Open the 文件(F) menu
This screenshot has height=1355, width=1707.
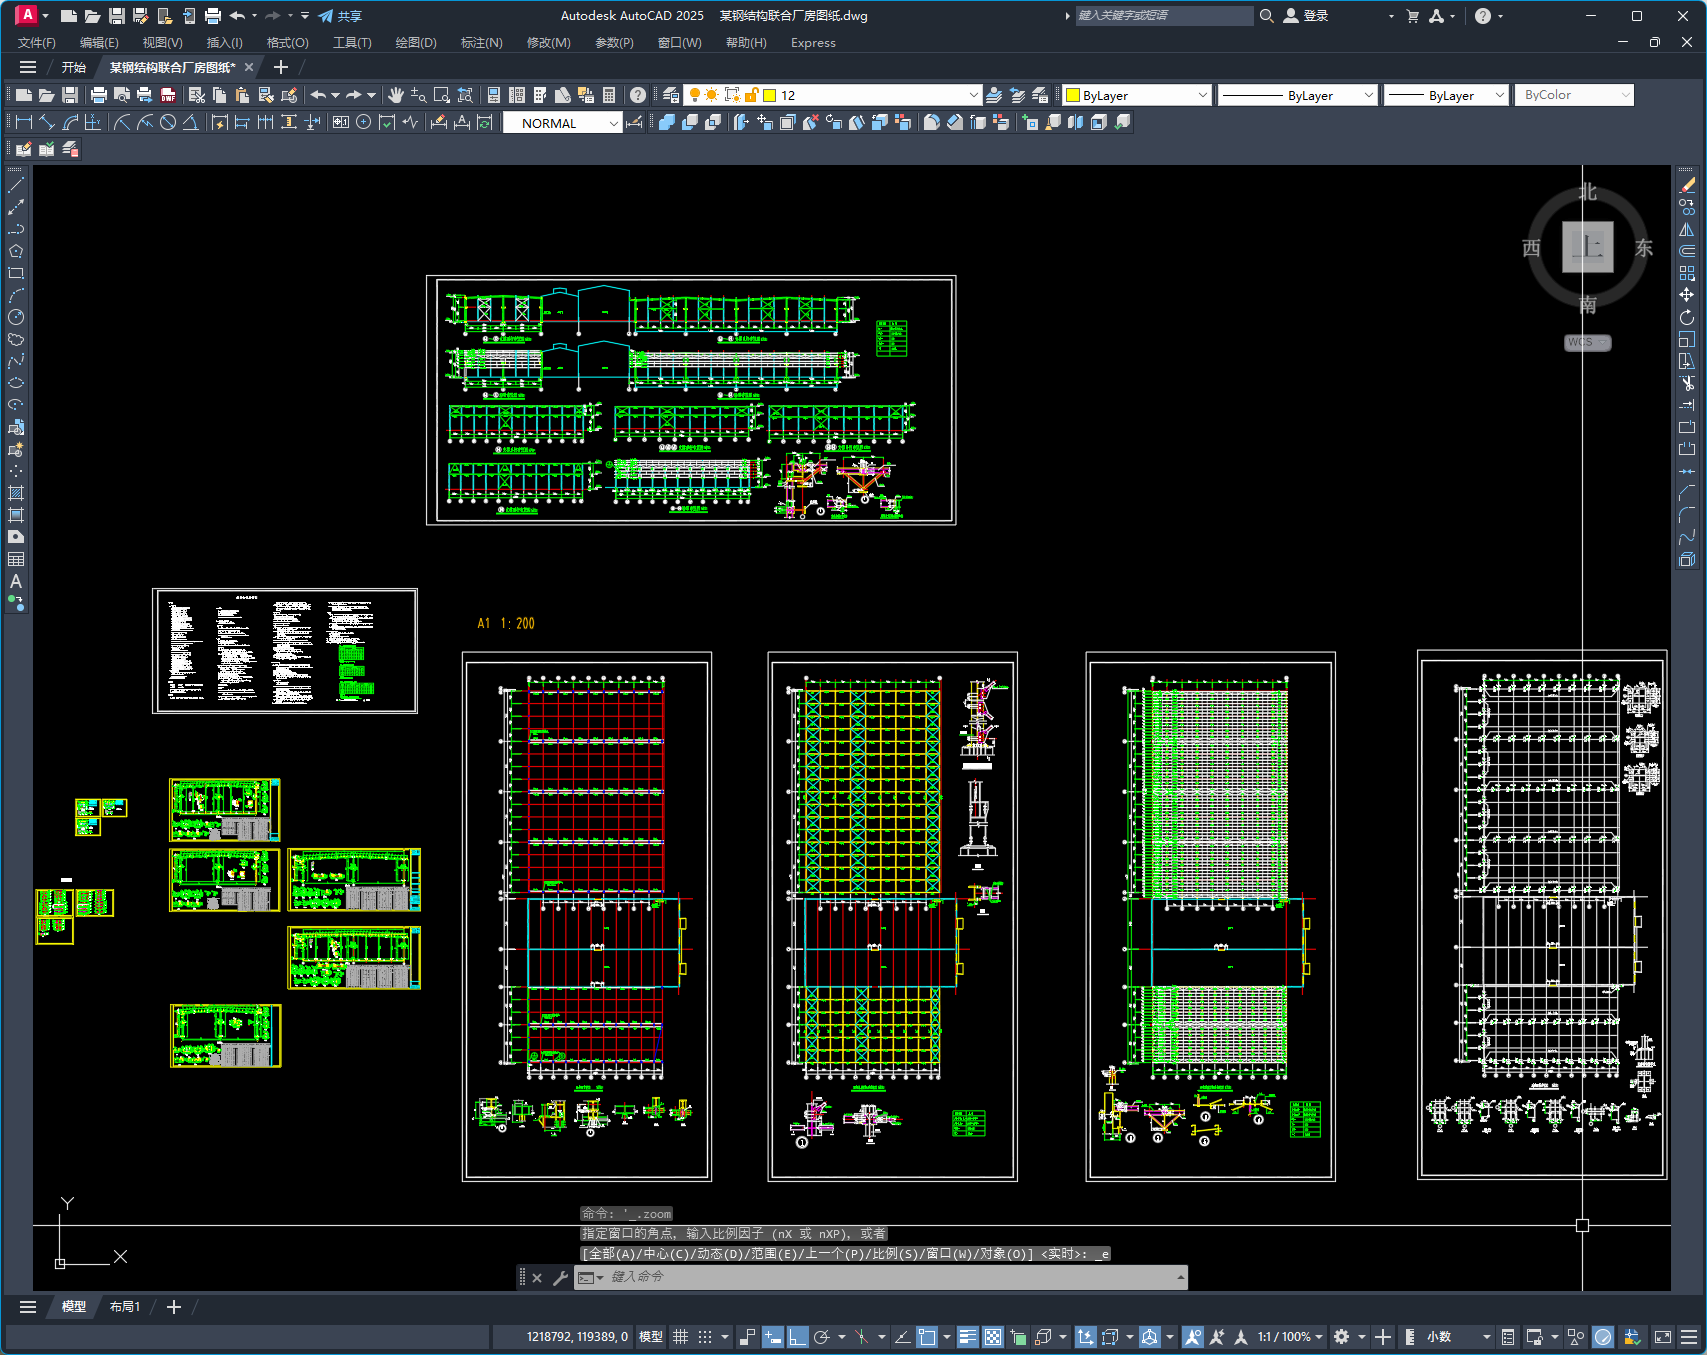[37, 43]
